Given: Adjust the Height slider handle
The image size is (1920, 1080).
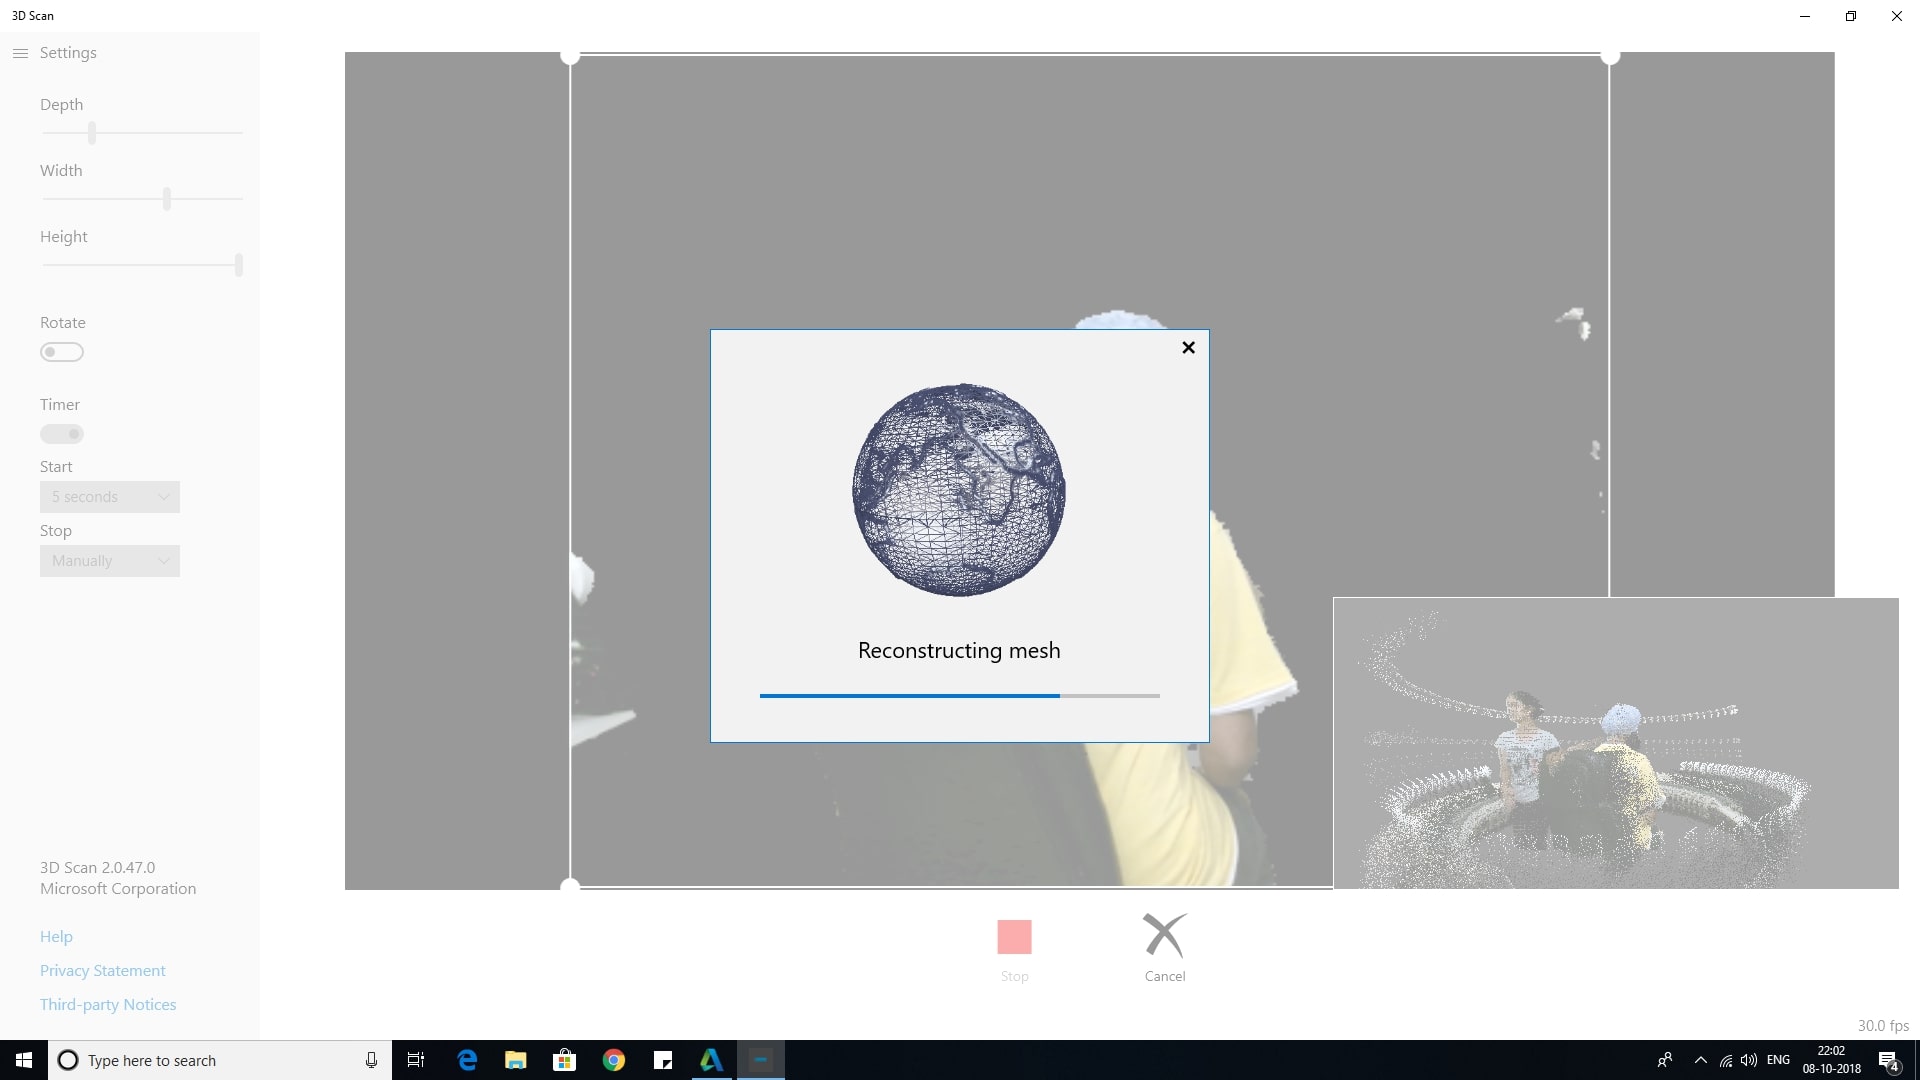Looking at the screenshot, I should pos(239,265).
